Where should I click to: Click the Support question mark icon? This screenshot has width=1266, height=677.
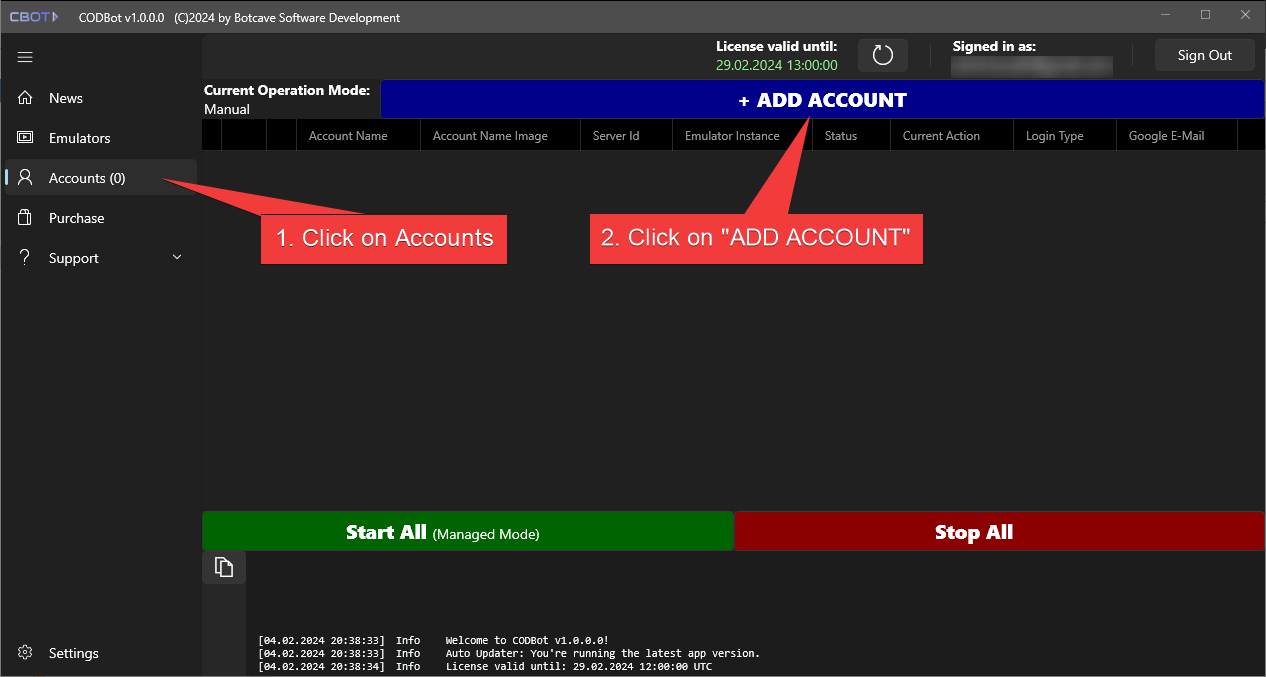tap(24, 257)
